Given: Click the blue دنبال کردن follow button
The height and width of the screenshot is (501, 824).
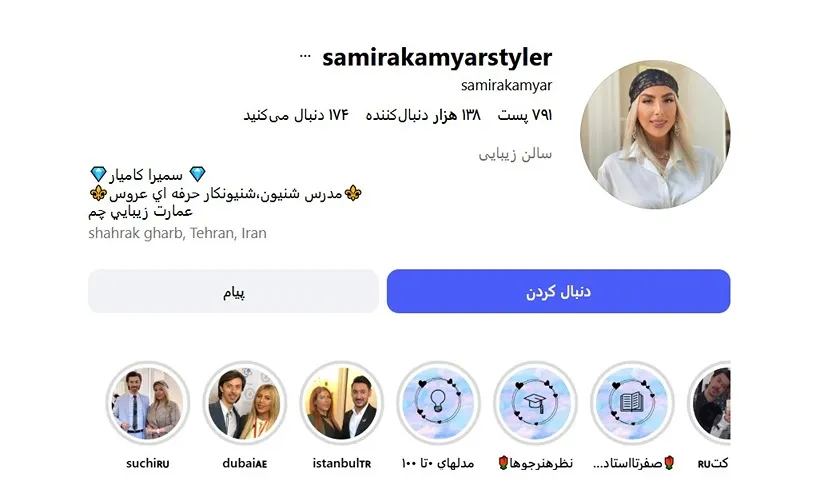Looking at the screenshot, I should coord(559,291).
